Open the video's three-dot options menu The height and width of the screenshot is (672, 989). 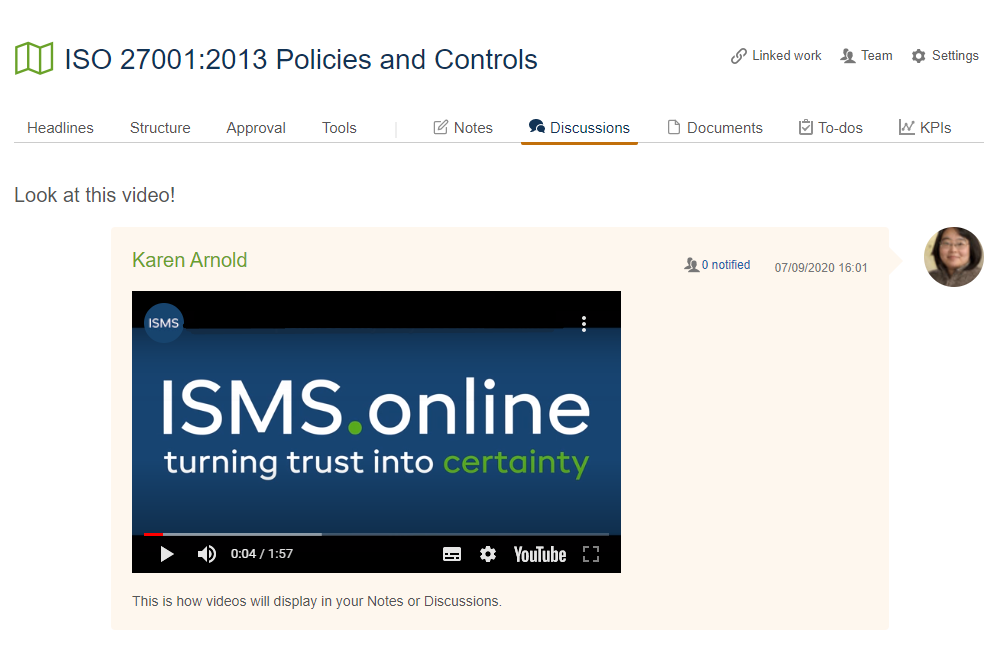tap(584, 323)
